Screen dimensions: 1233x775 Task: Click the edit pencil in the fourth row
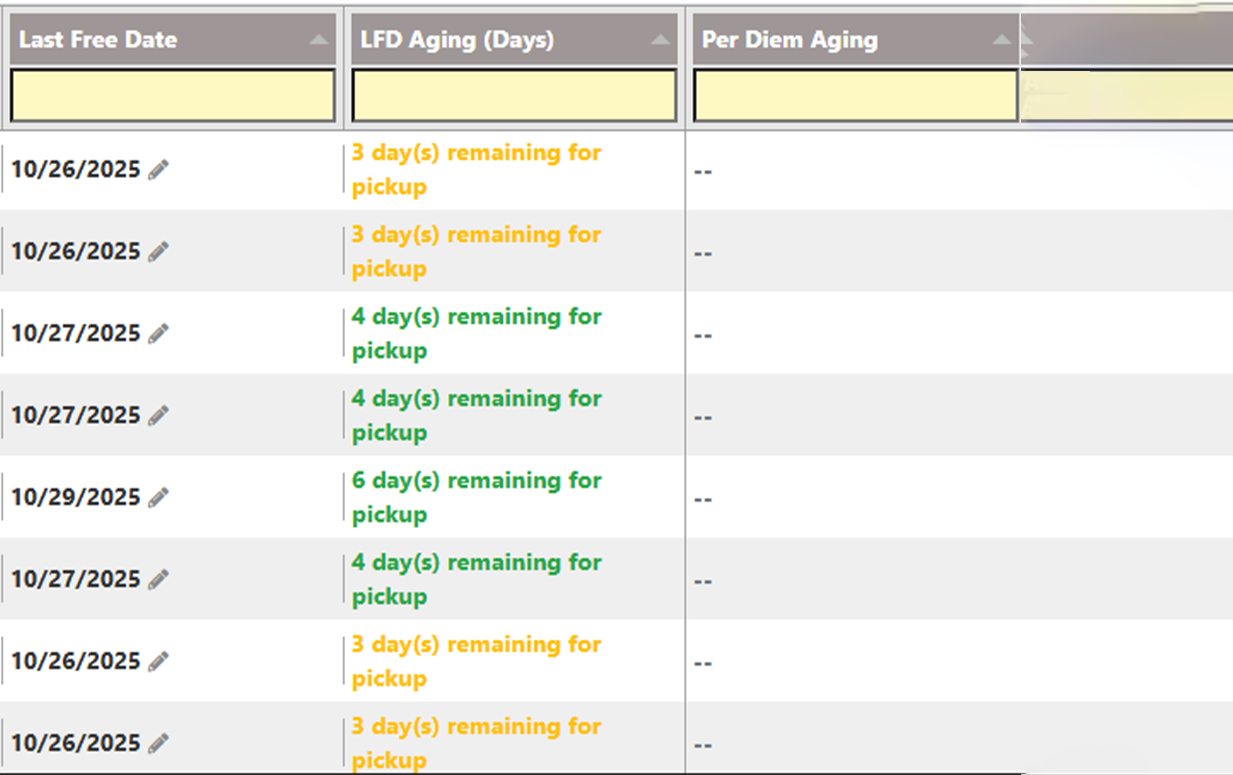[x=158, y=416]
